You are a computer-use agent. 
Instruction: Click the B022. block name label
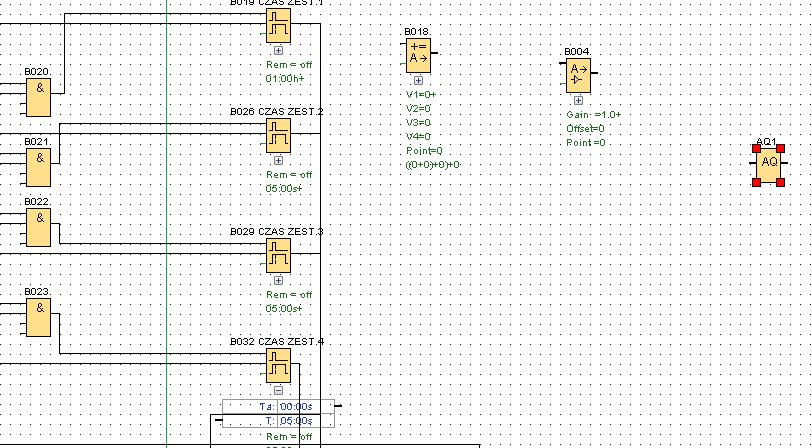pos(38,201)
